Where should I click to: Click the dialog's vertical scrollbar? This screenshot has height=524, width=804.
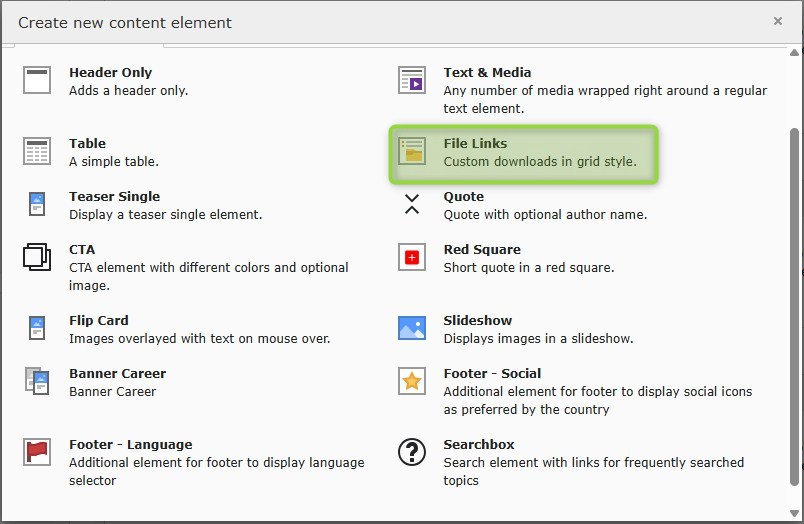(x=795, y=300)
